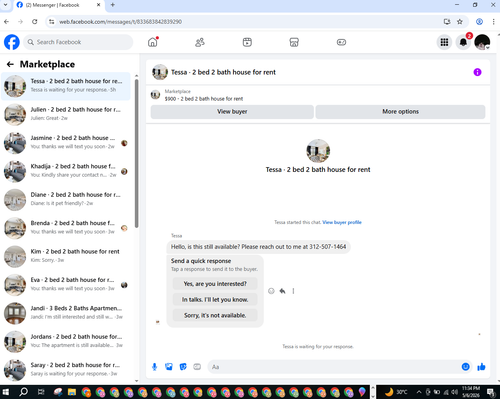Open a new browser tab
500x399 pixels.
[113, 5]
